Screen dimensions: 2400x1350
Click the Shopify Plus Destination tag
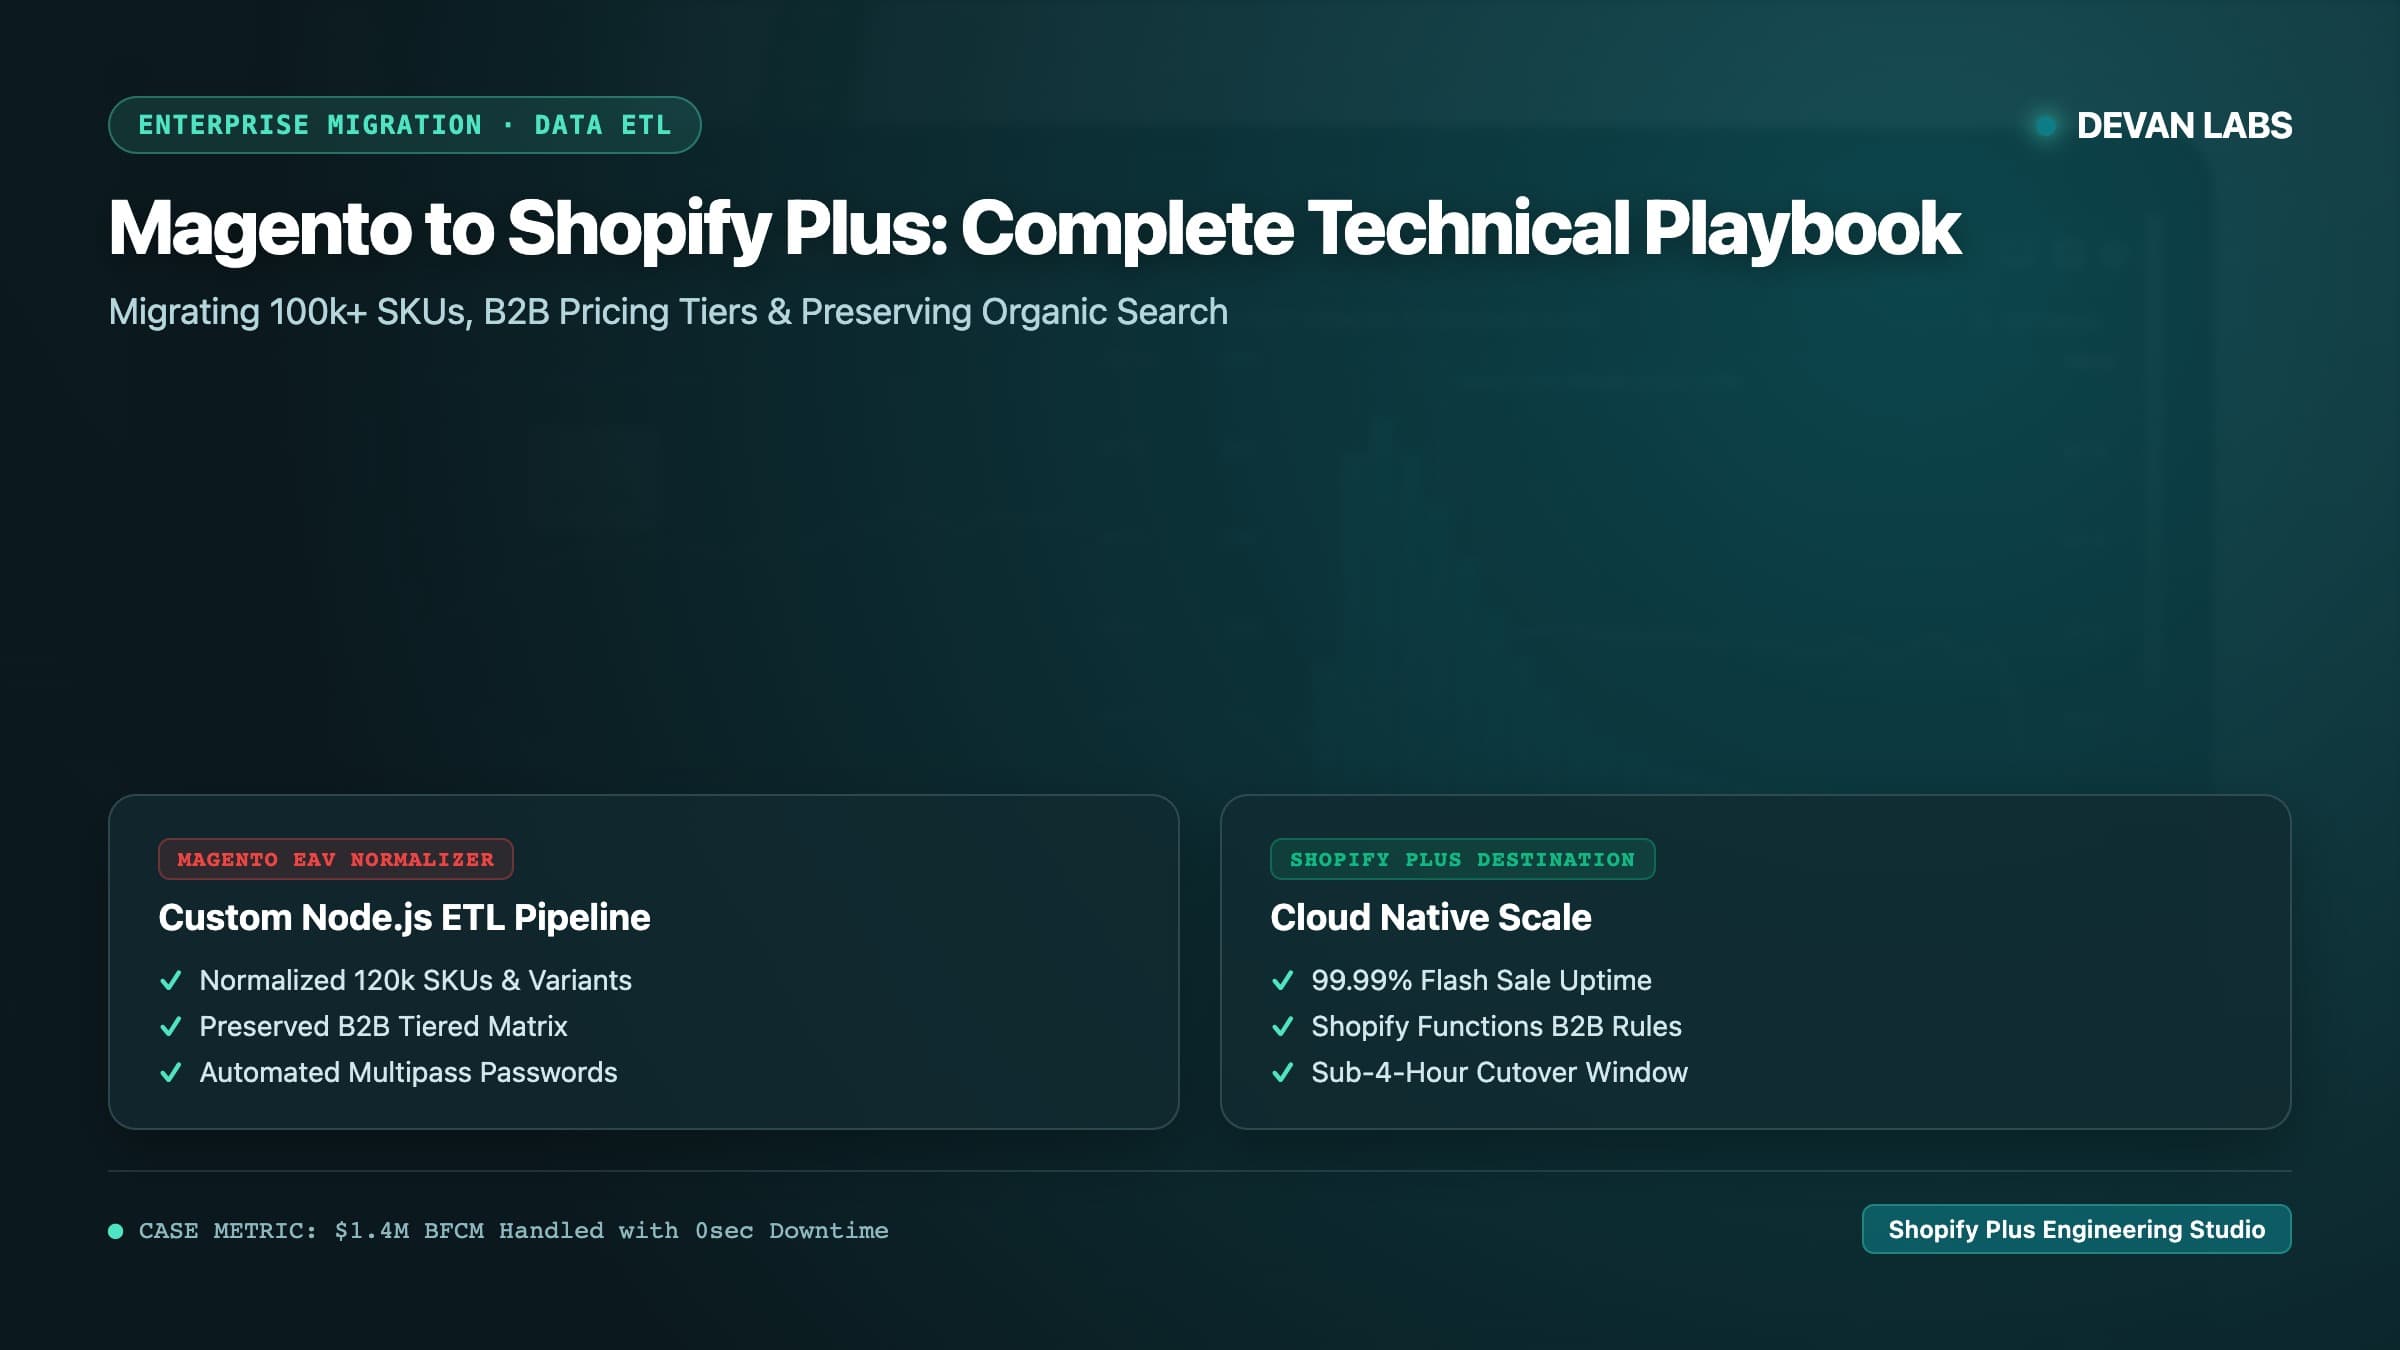point(1462,859)
